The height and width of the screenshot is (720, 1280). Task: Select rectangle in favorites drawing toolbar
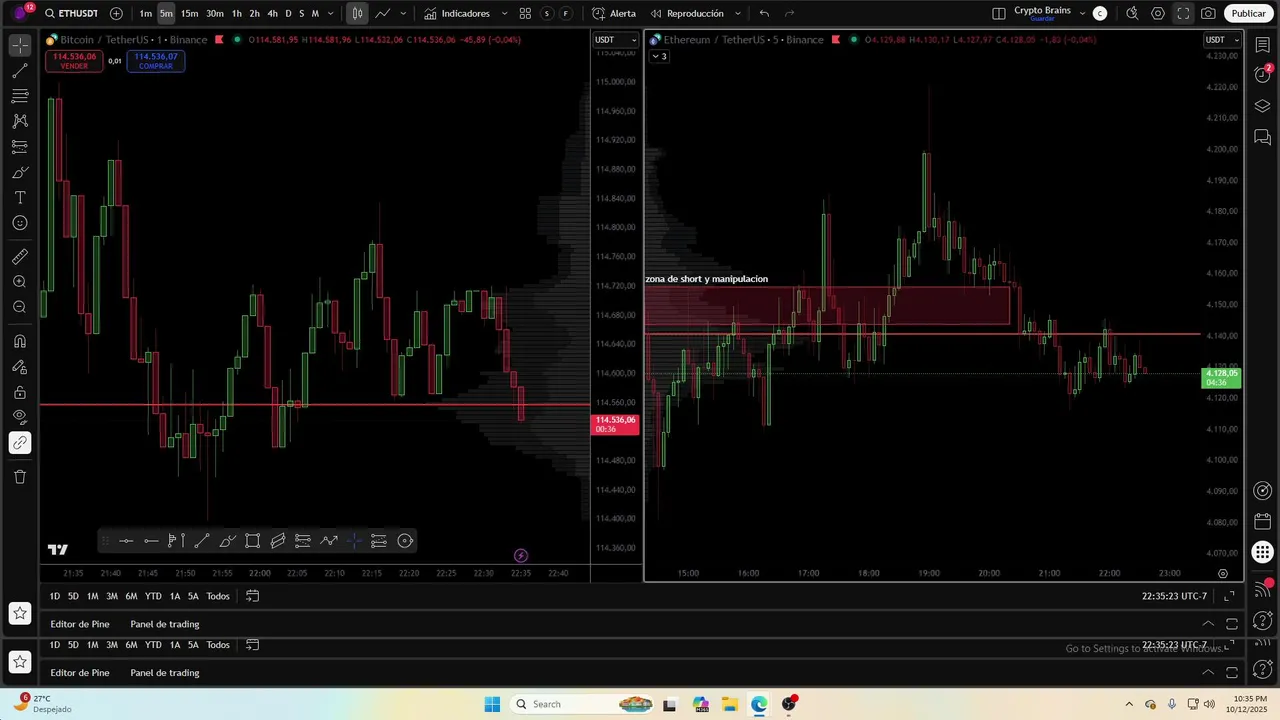coord(253,541)
